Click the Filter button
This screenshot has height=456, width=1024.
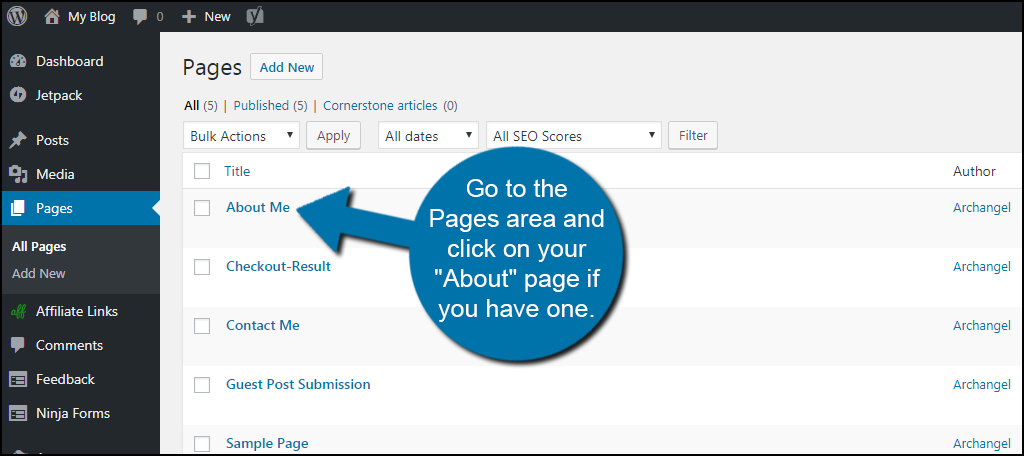693,136
